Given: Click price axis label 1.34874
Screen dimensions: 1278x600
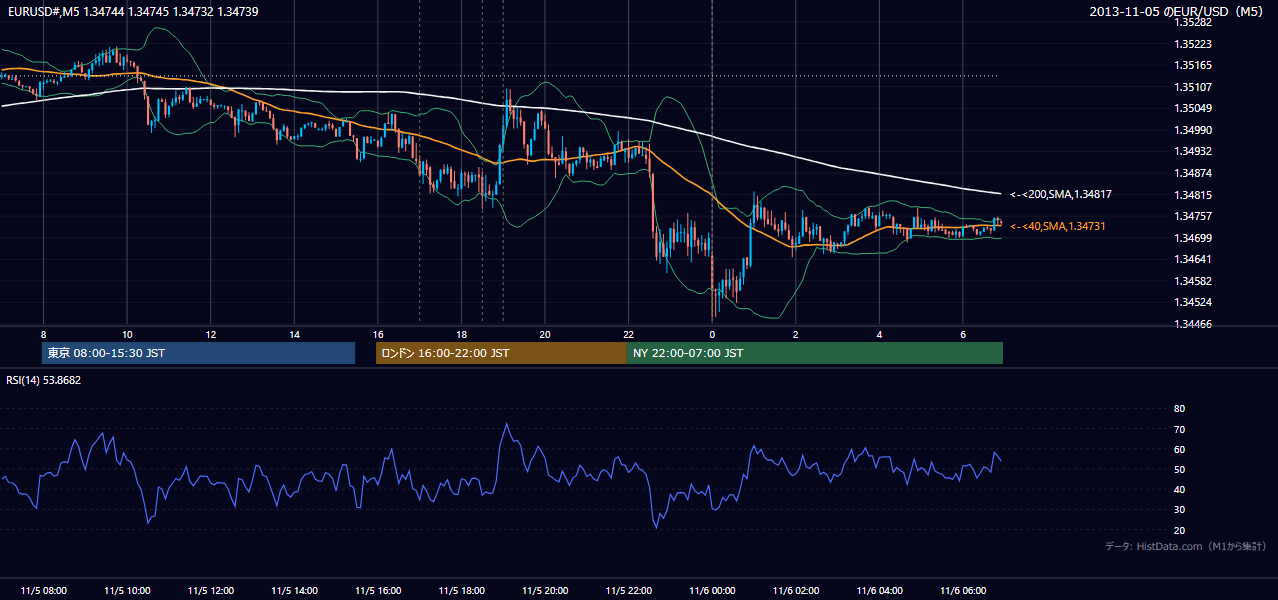Looking at the screenshot, I should 1193,173.
